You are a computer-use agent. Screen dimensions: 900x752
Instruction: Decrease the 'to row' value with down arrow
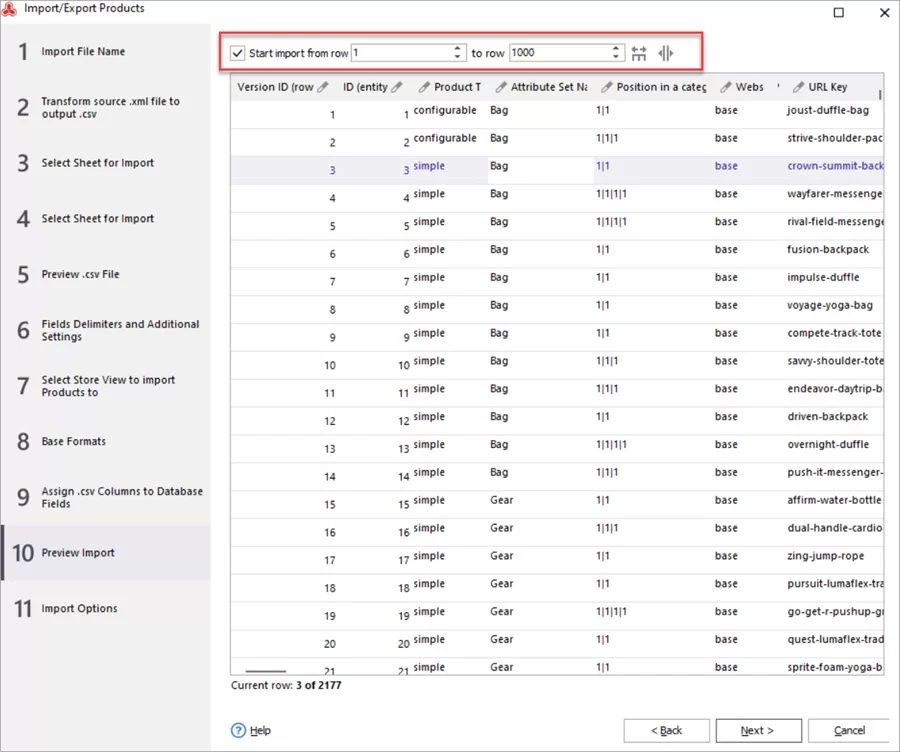coord(615,57)
